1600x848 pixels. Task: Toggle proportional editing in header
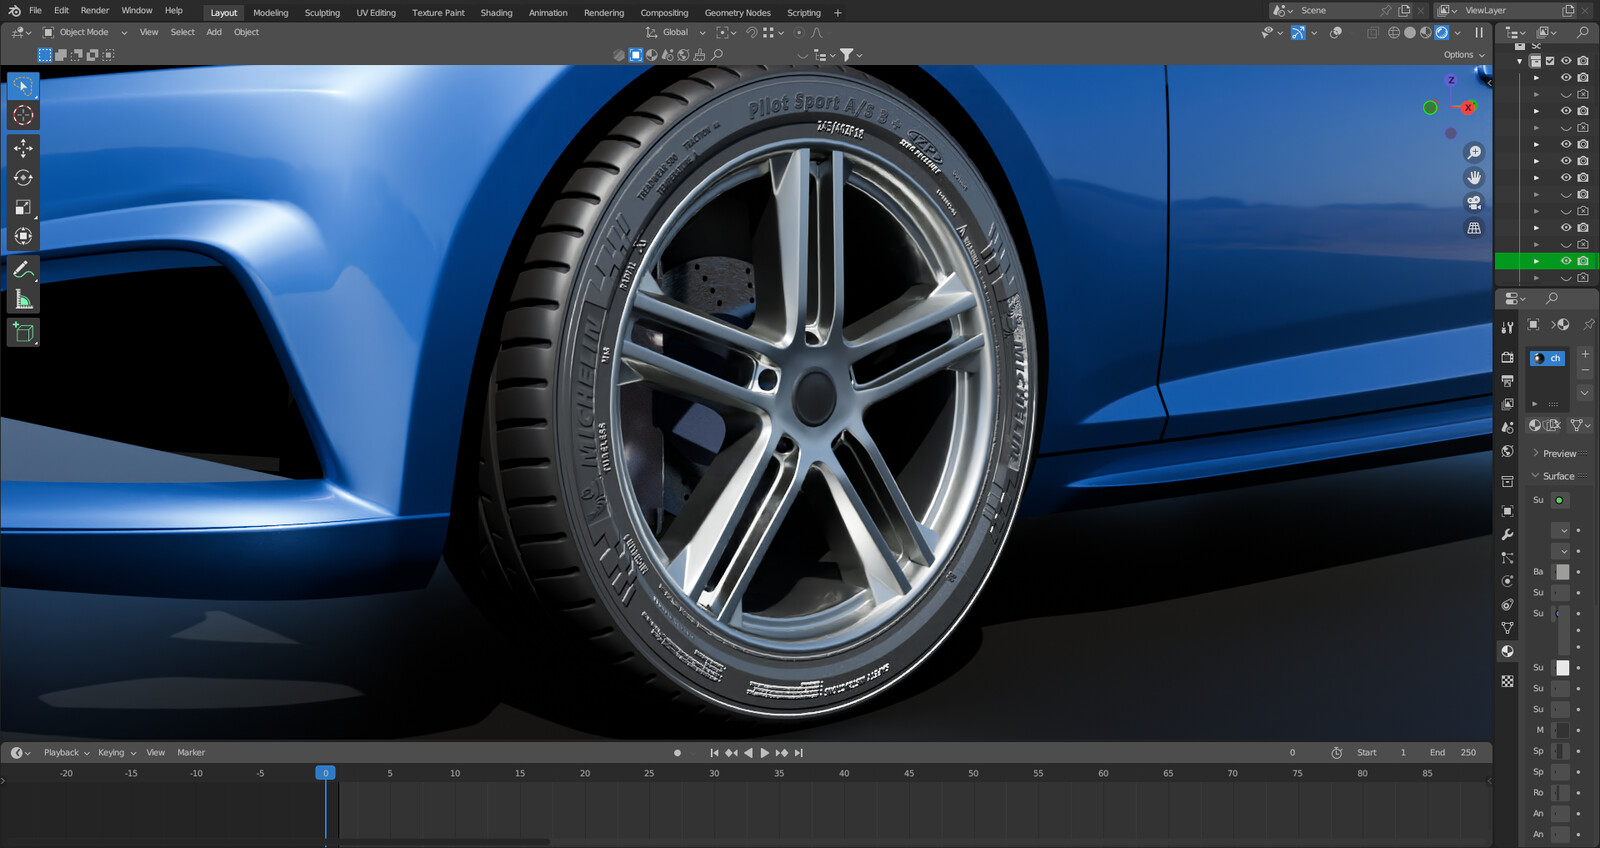click(799, 32)
